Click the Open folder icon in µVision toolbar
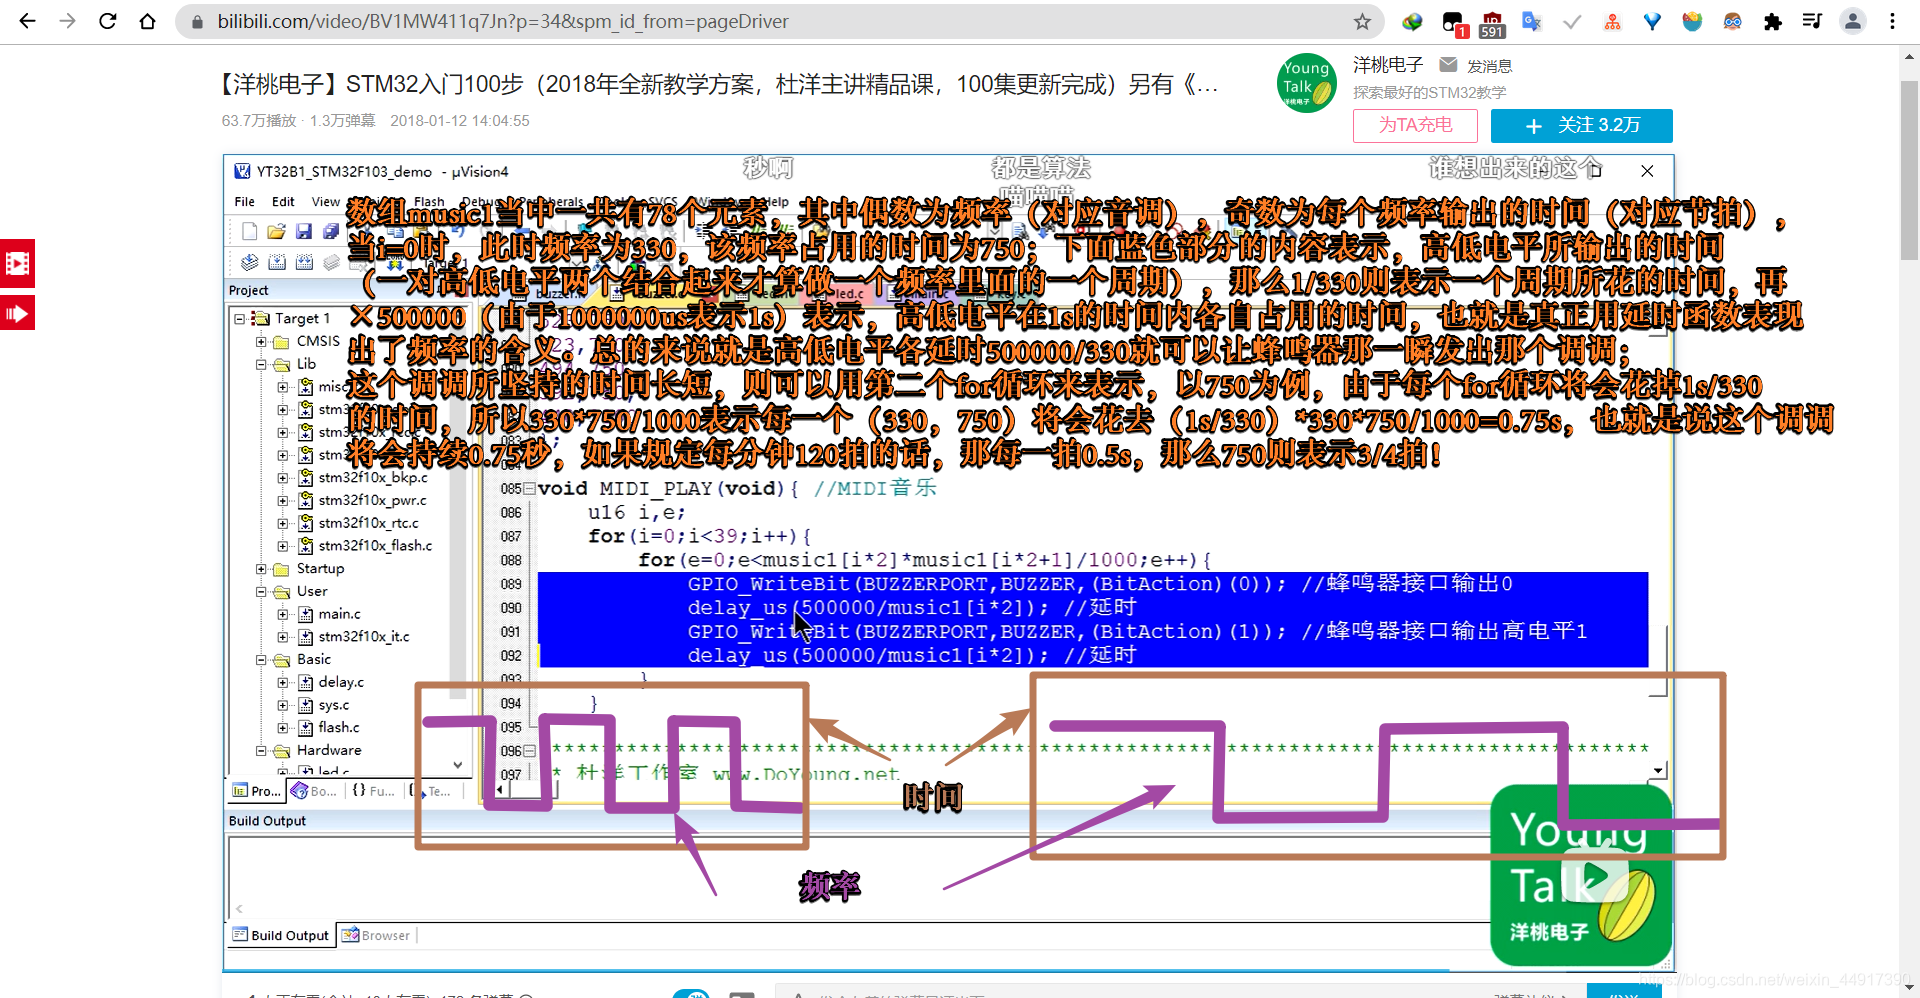The width and height of the screenshot is (1920, 998). (276, 231)
